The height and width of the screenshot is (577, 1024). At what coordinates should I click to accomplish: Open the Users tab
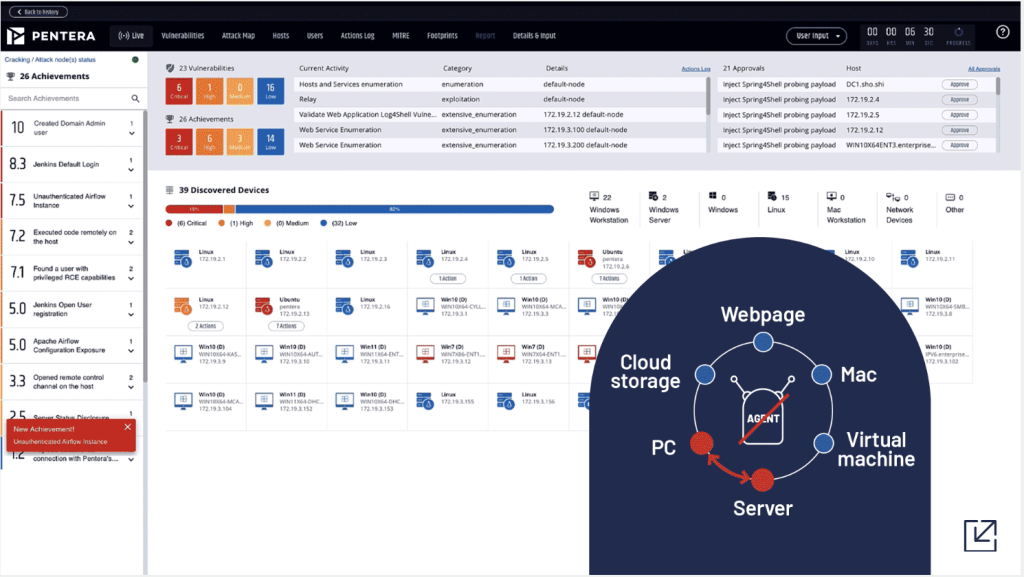(x=315, y=36)
